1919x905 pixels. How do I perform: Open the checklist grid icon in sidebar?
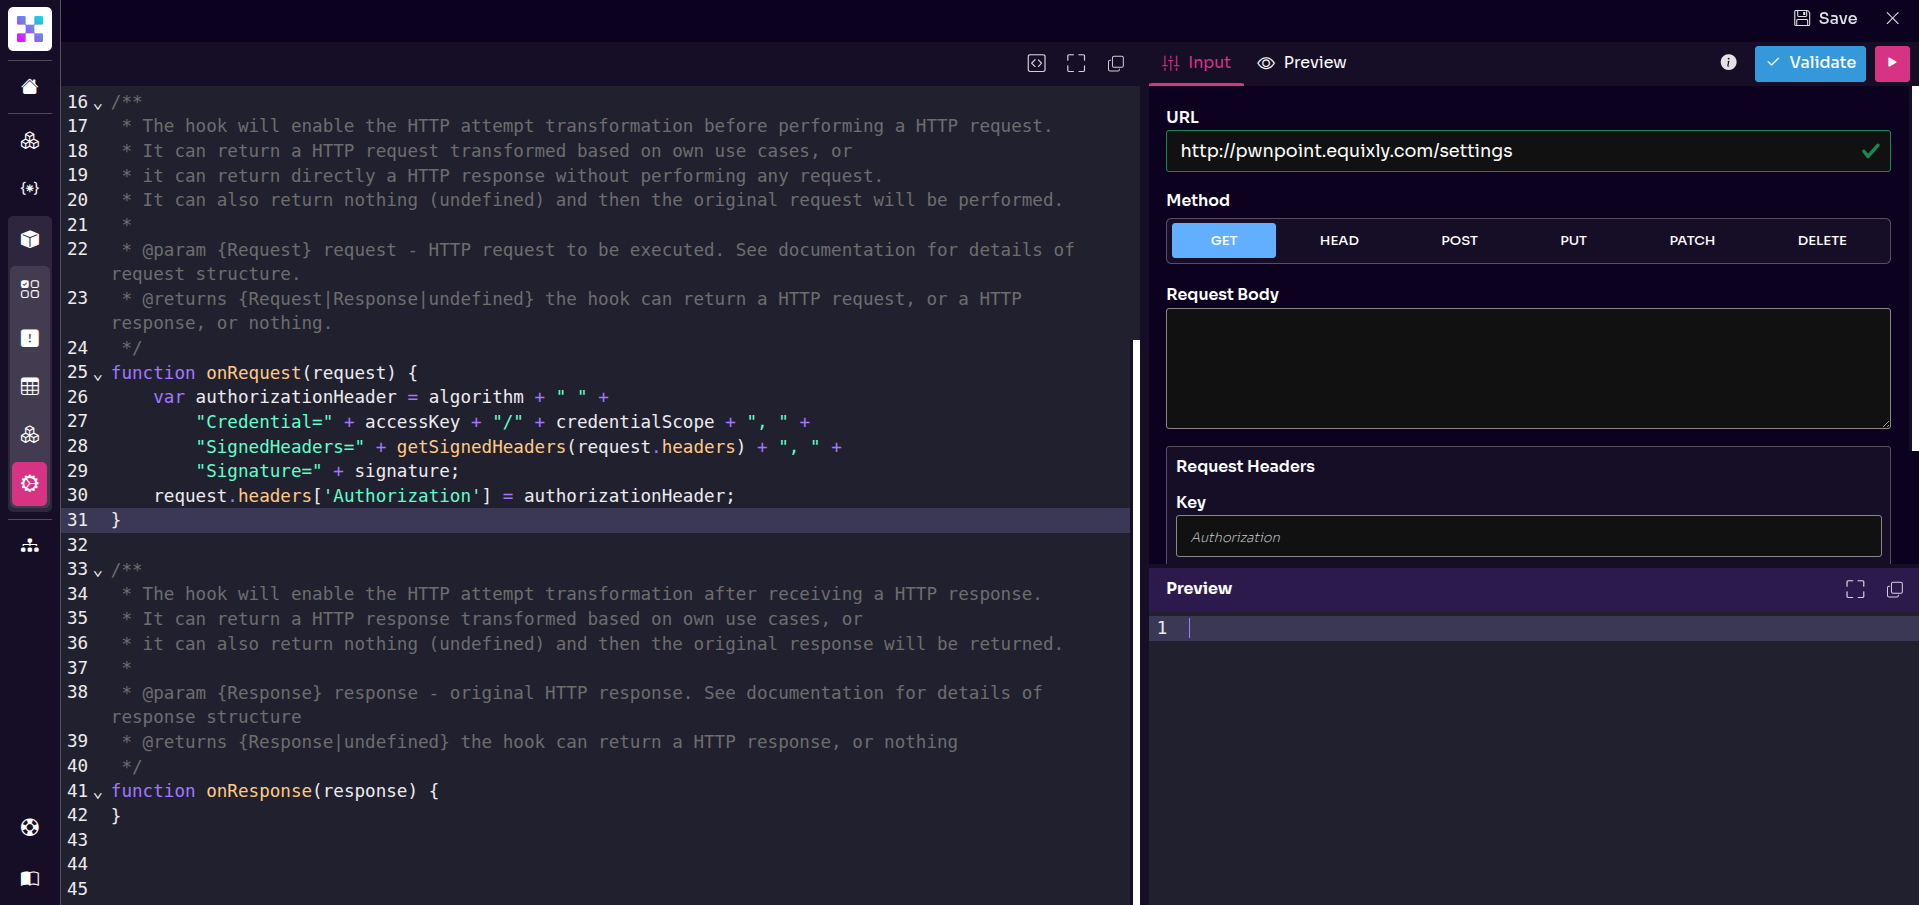point(30,289)
